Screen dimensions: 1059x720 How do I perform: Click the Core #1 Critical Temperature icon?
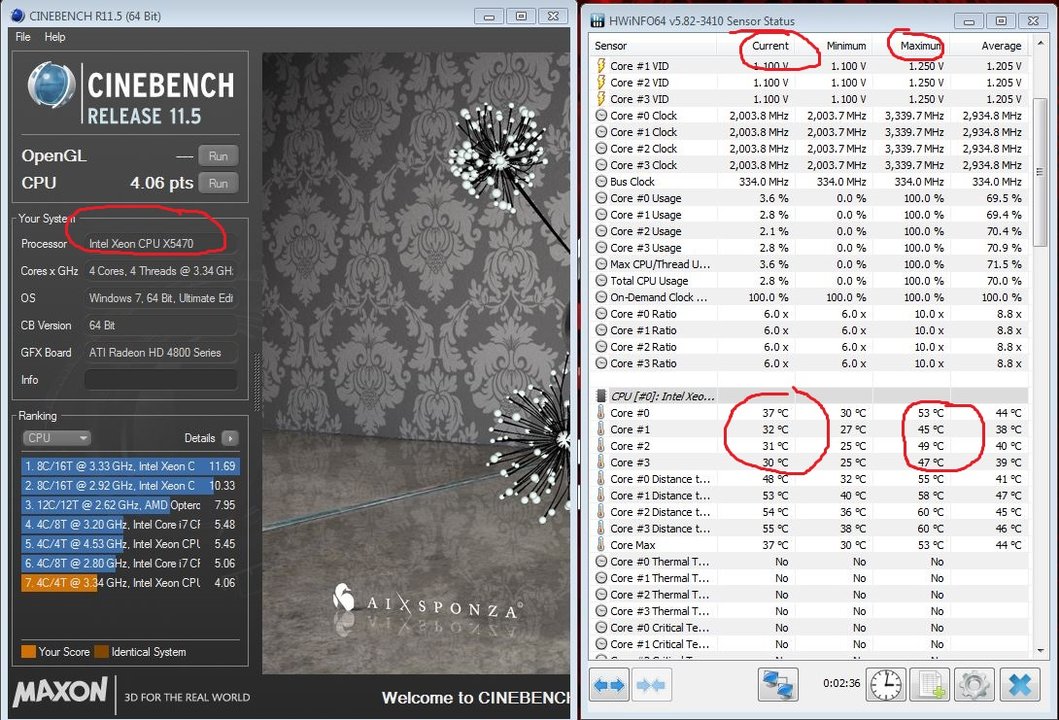[x=600, y=644]
